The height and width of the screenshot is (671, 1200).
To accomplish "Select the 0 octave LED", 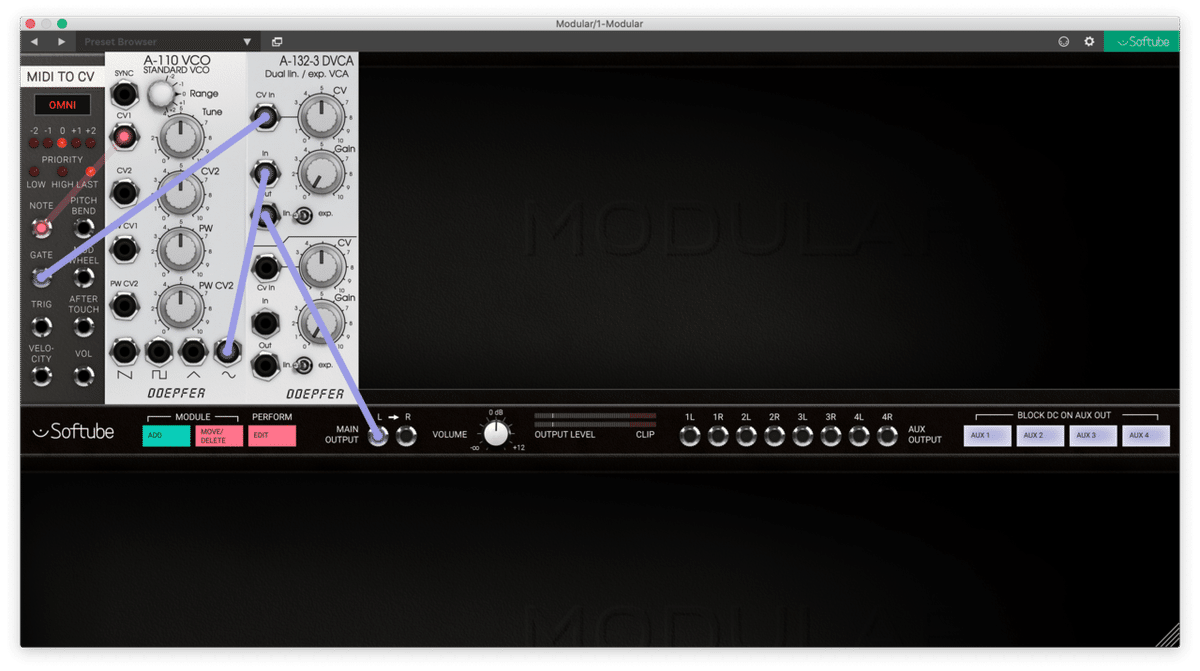I will pyautogui.click(x=62, y=143).
